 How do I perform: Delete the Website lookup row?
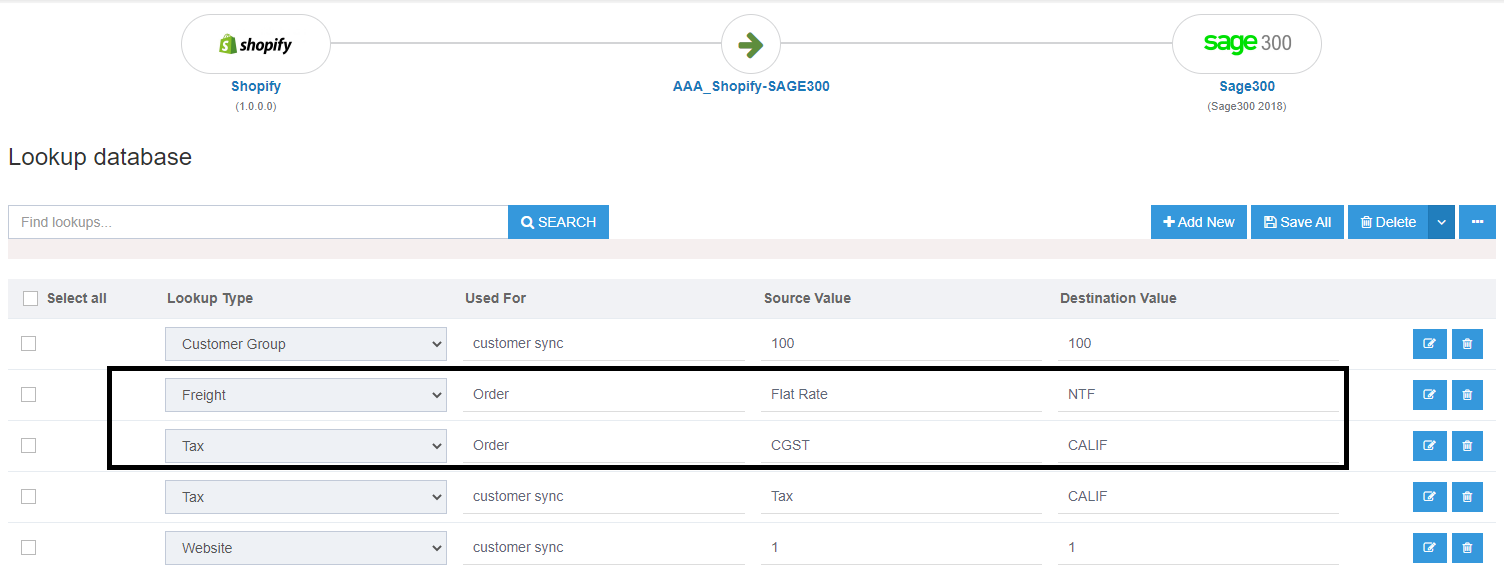[1467, 548]
